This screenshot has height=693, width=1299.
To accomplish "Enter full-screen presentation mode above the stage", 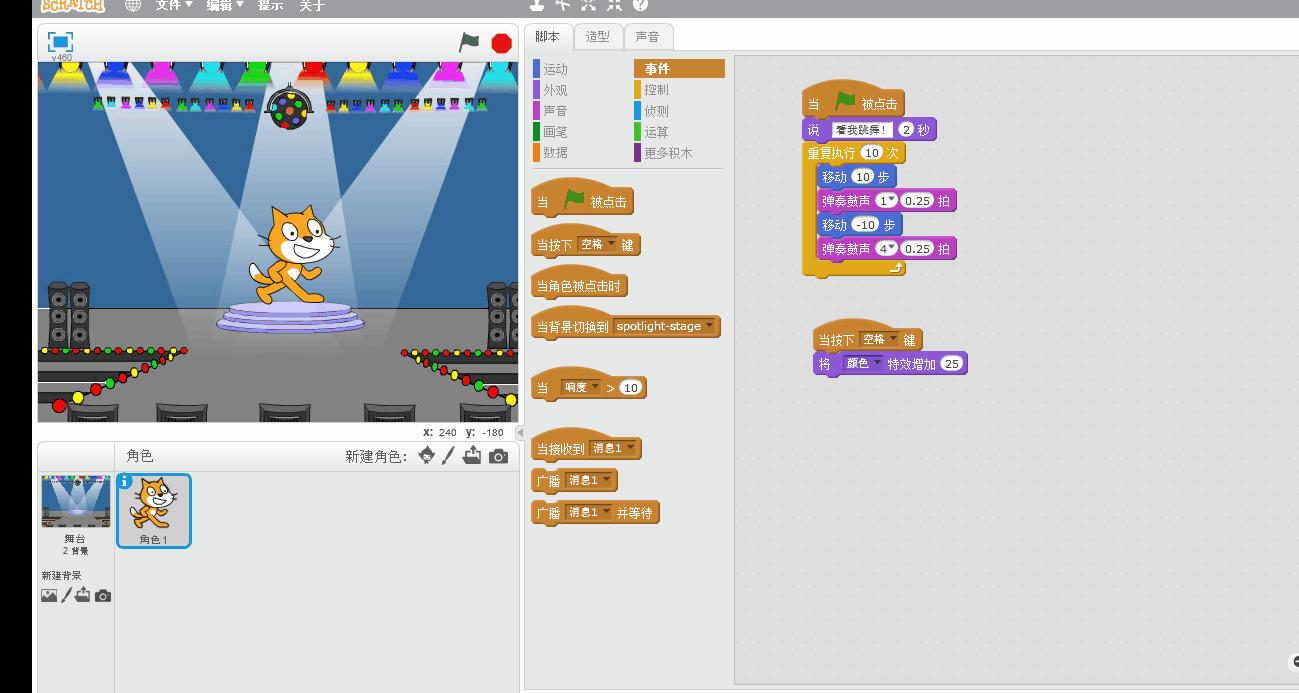I will click(x=62, y=42).
